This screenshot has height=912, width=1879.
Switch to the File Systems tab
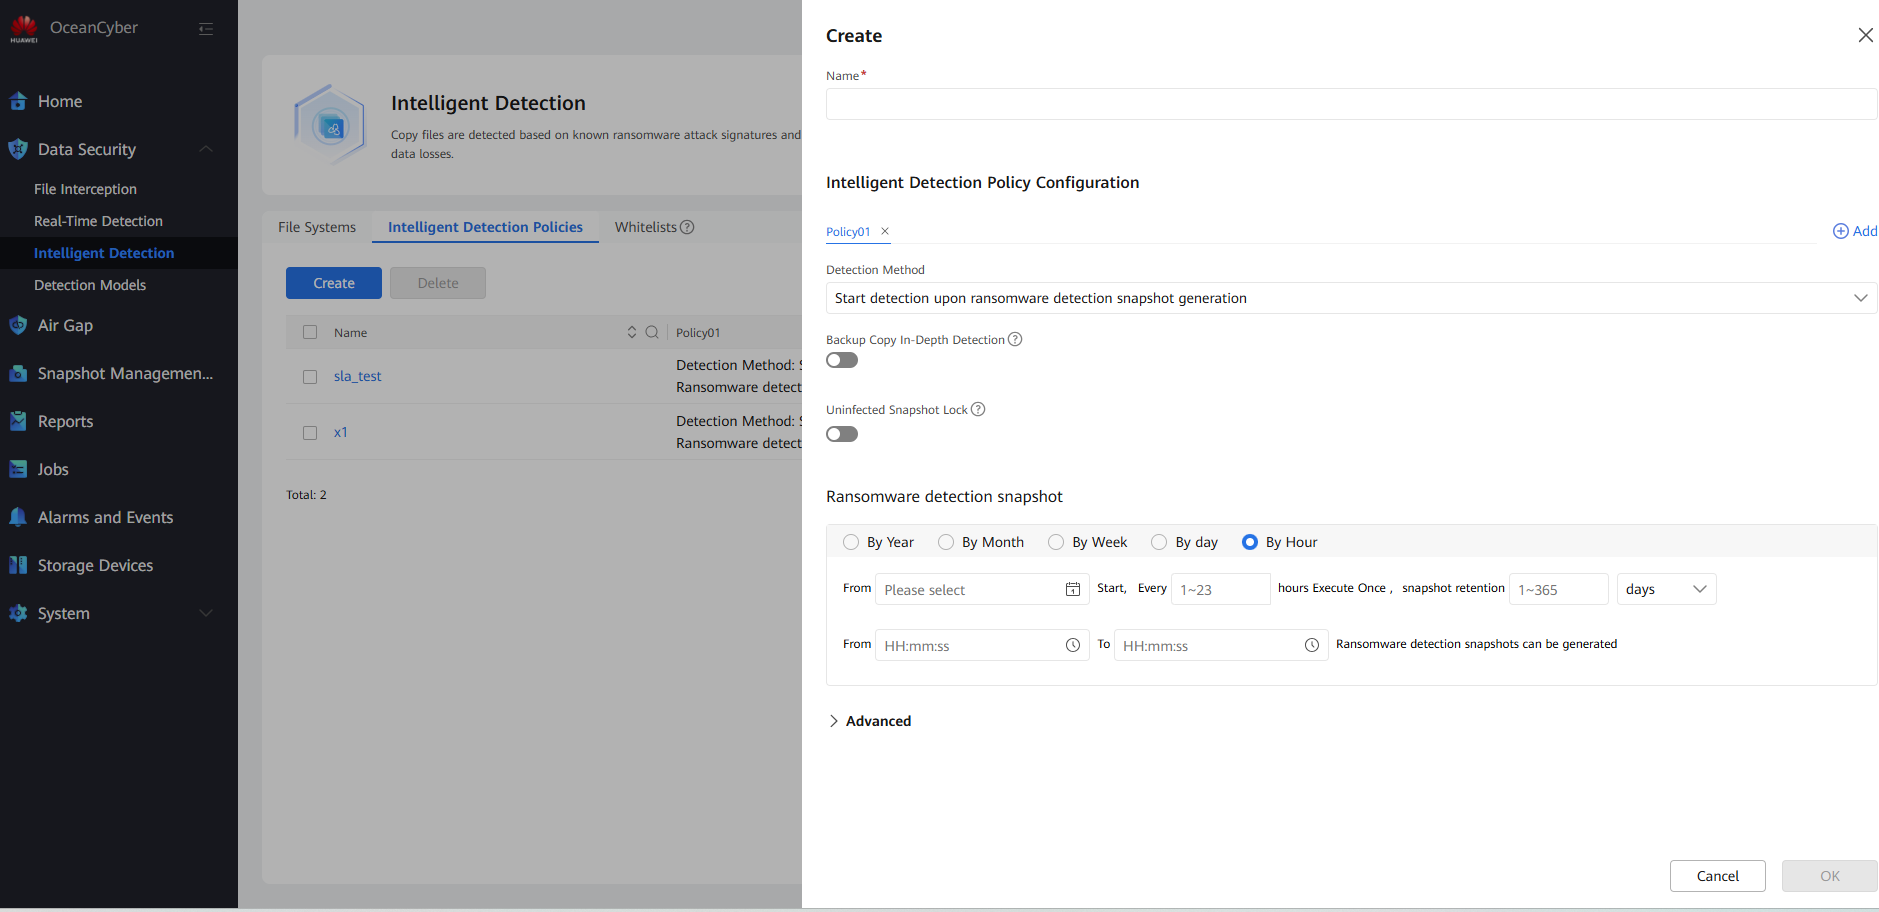click(317, 227)
